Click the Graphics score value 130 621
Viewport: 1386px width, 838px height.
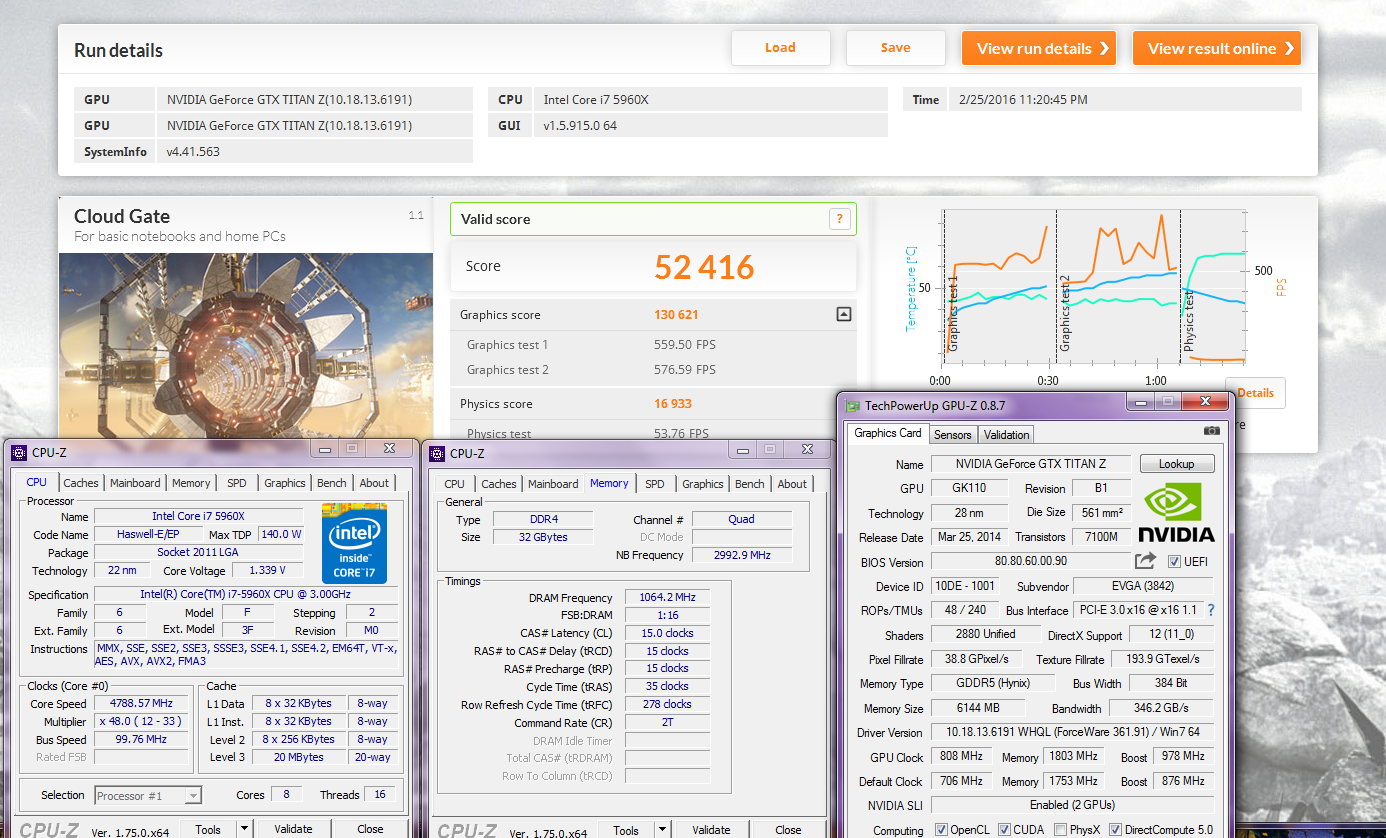tap(676, 315)
